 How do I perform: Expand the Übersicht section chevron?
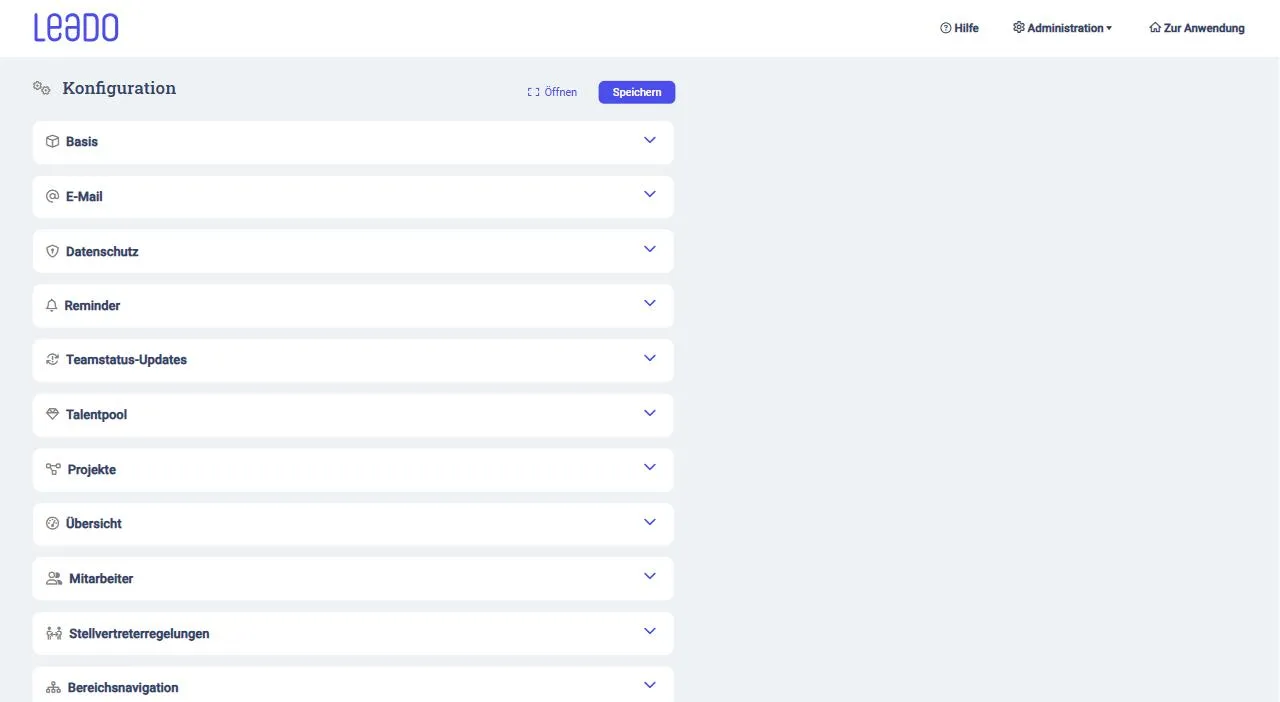[650, 523]
